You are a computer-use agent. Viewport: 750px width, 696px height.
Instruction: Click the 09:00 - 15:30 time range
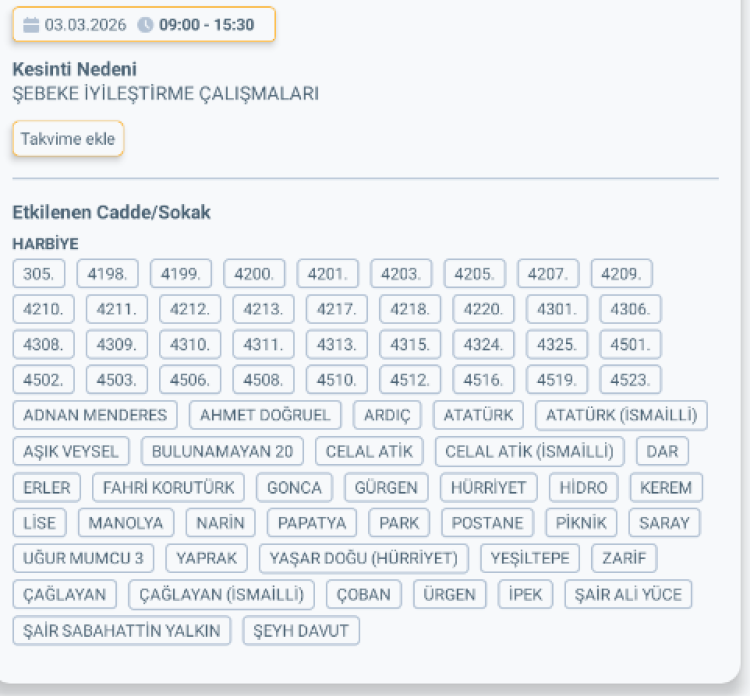coord(206,25)
